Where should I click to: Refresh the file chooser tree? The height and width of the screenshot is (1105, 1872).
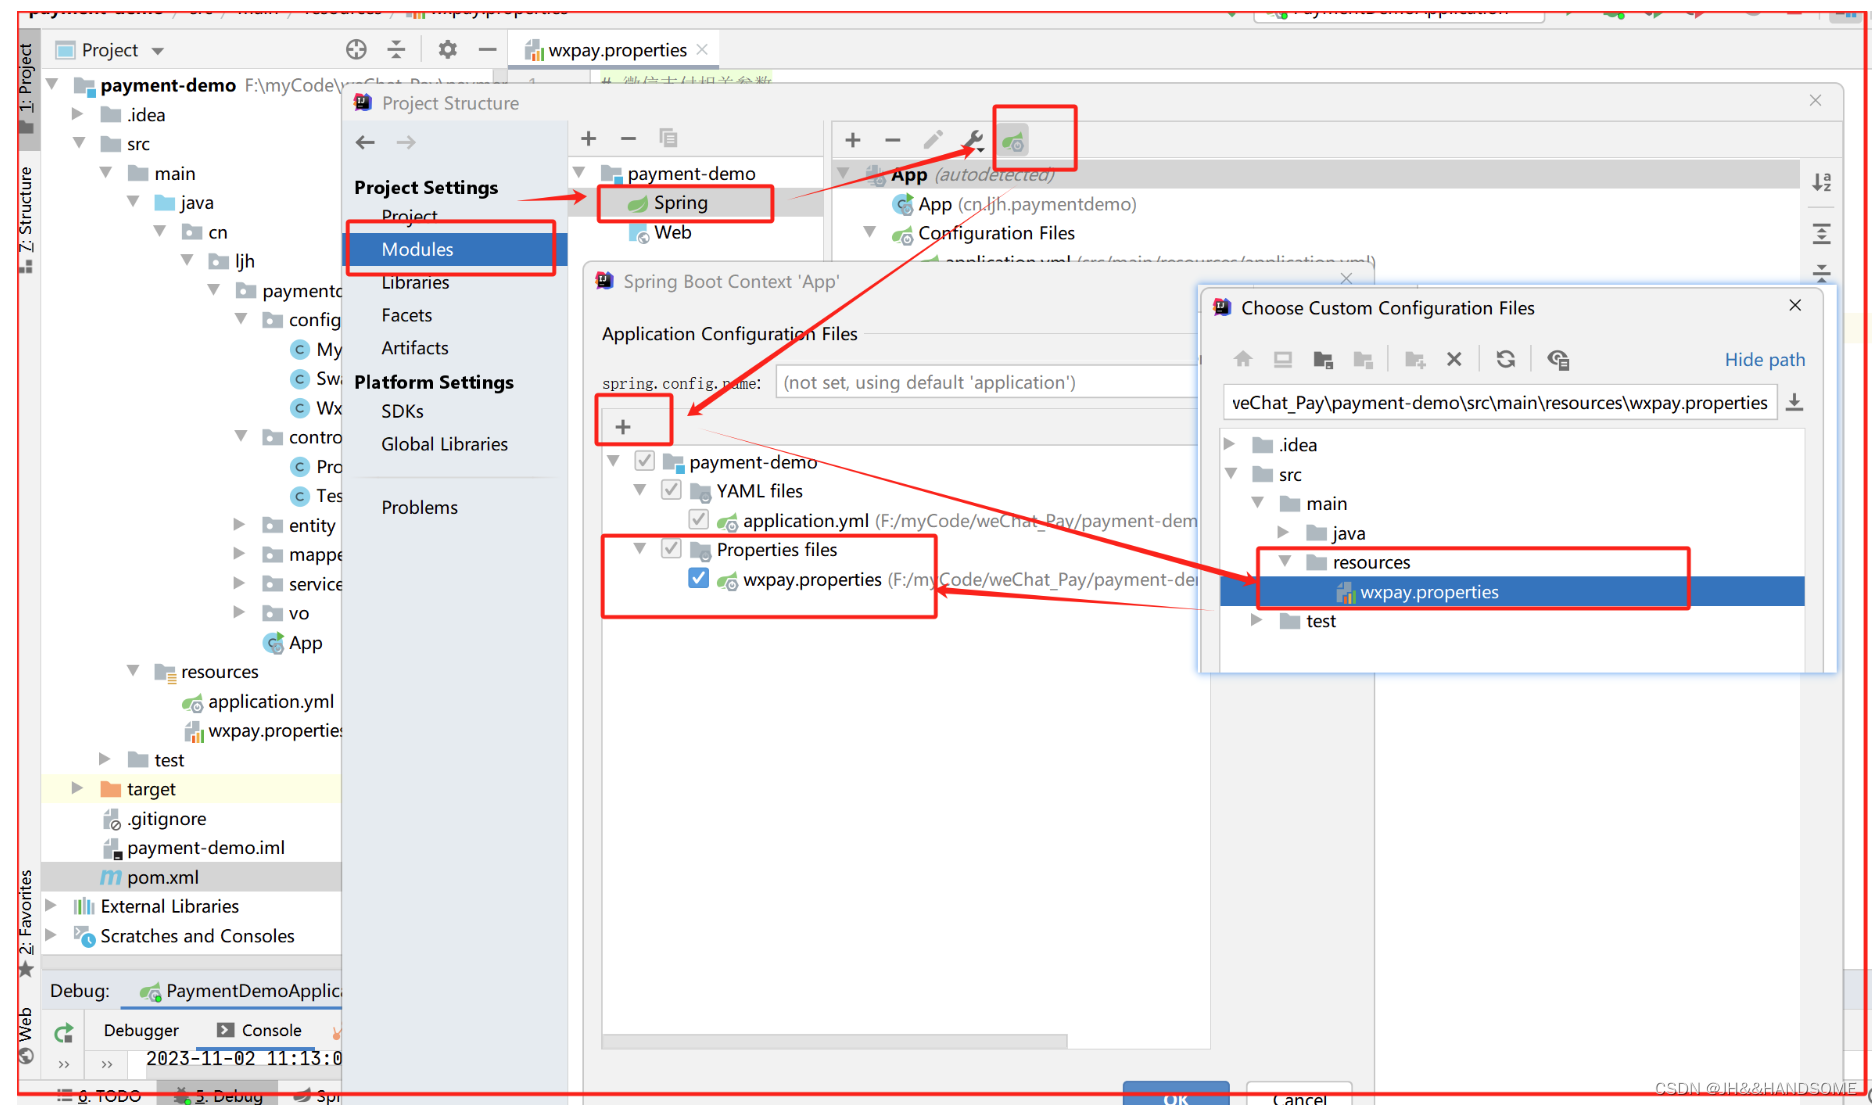click(1506, 359)
